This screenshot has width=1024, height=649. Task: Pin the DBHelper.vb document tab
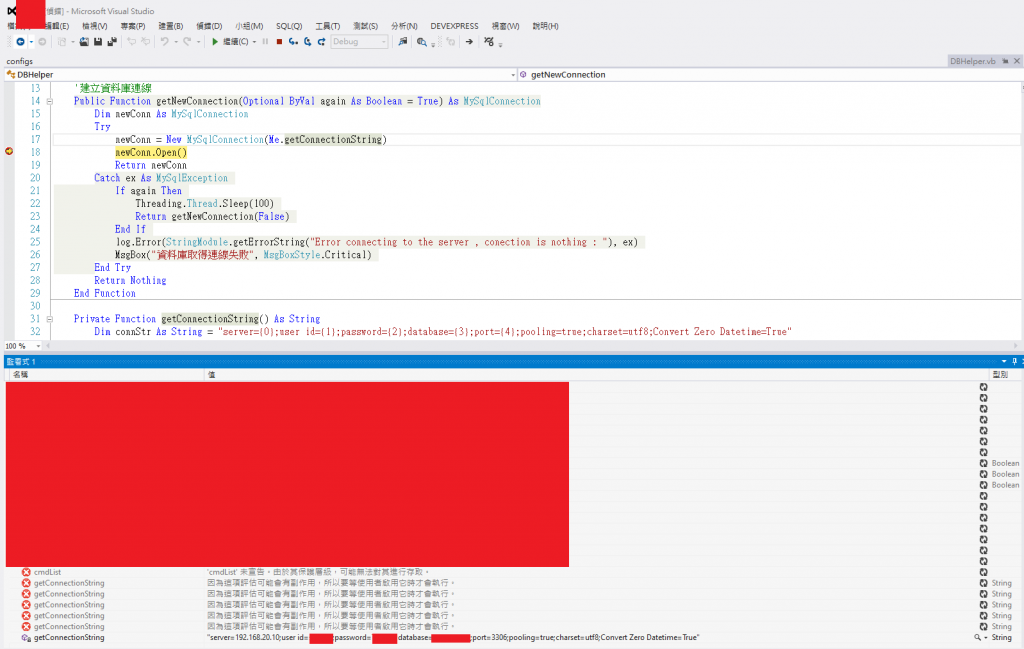point(1006,61)
